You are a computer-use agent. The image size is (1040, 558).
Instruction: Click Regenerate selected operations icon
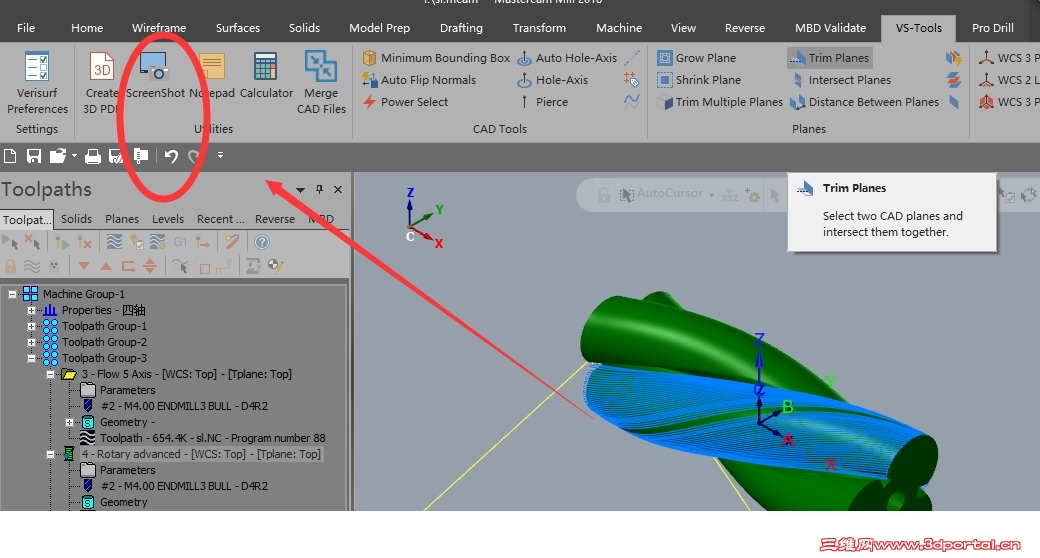tap(62, 242)
